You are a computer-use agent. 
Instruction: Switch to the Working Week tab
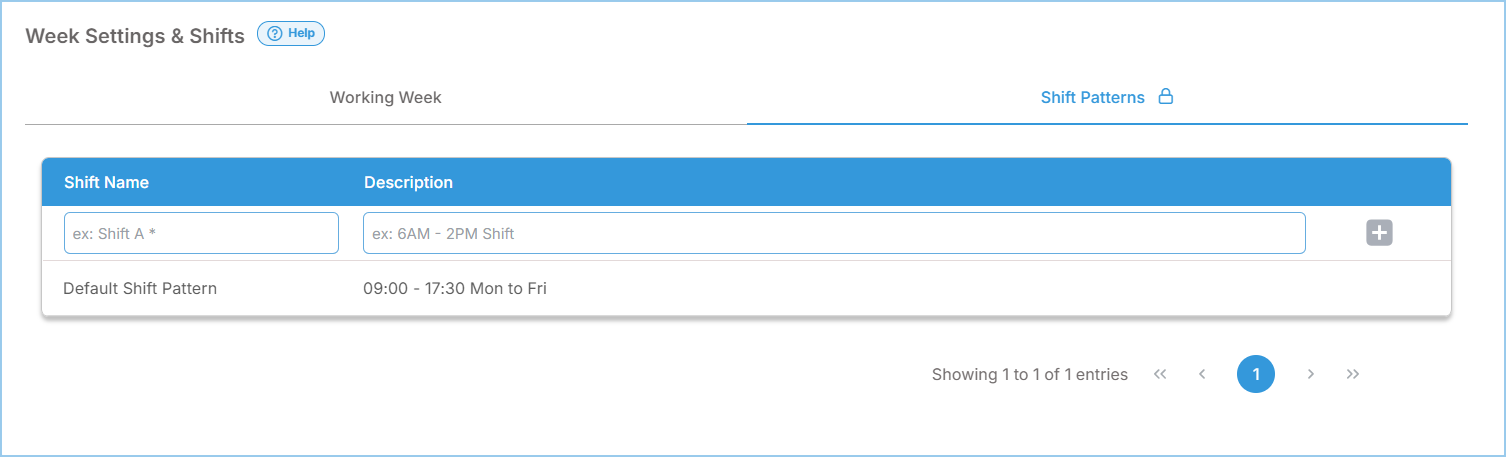coord(386,98)
